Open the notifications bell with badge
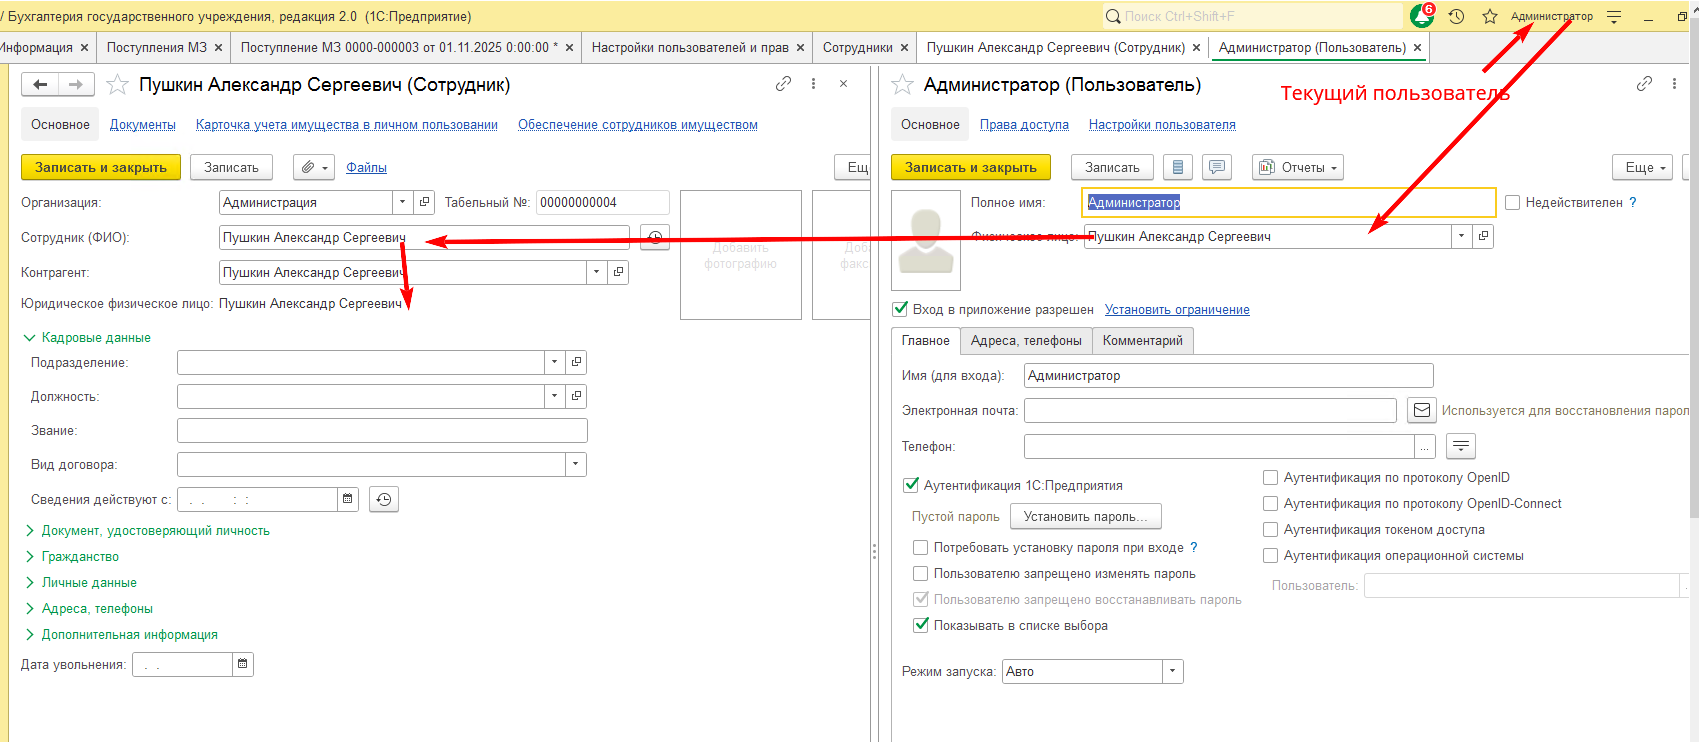The width and height of the screenshot is (1699, 742). point(1421,16)
